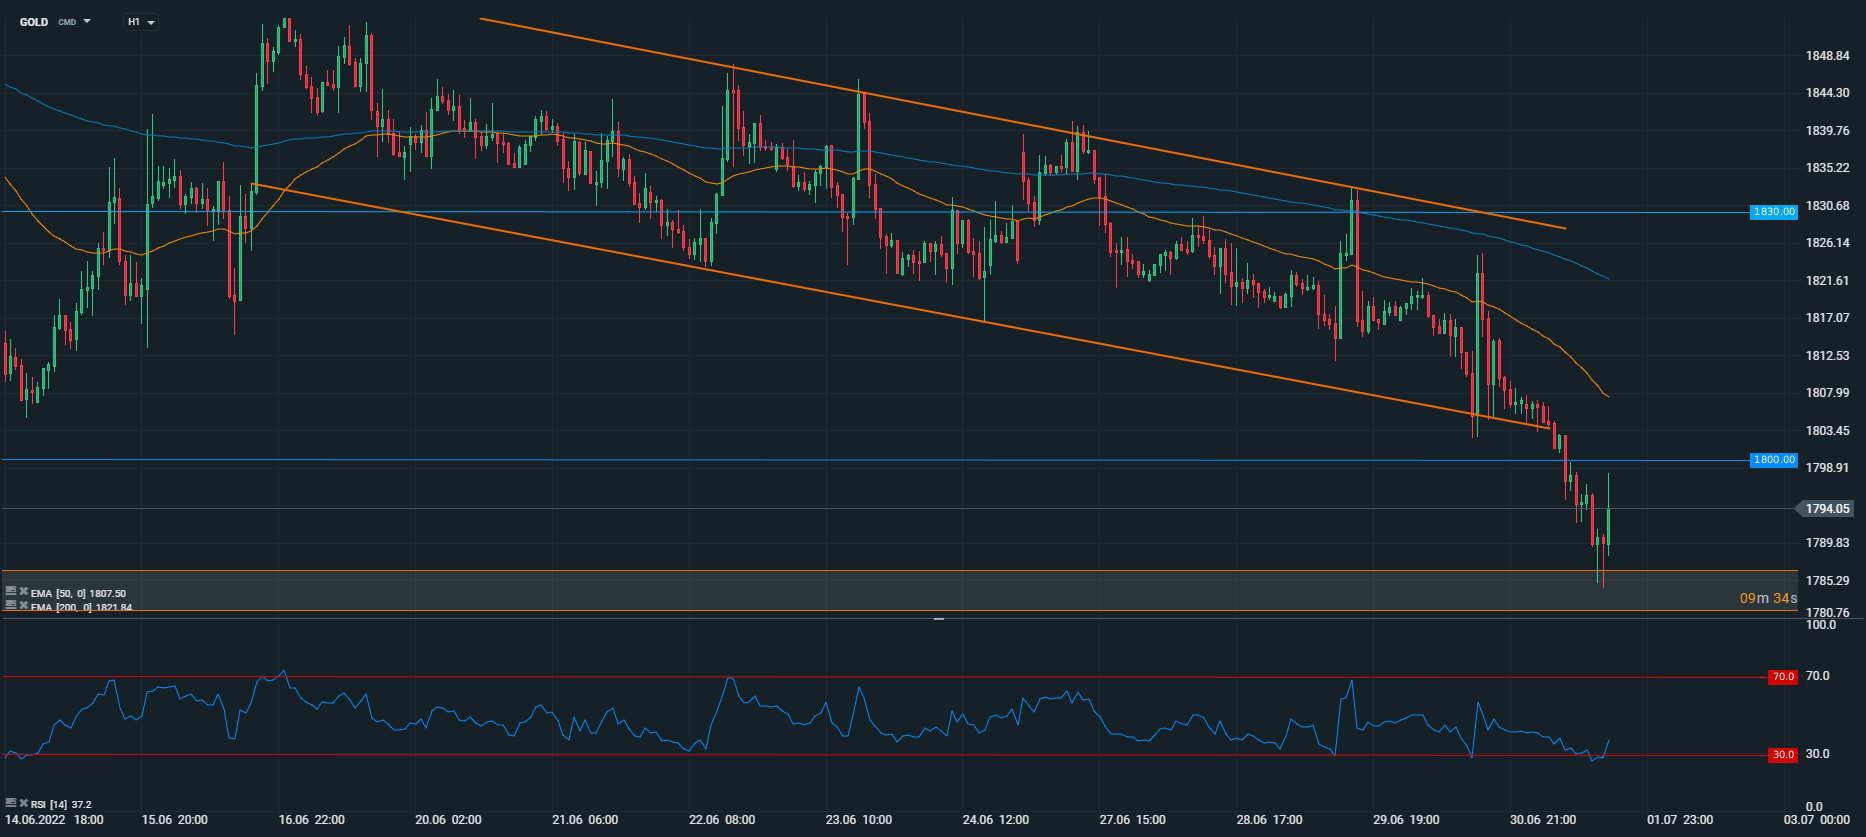1866x837 pixels.
Task: Remove the EMA 50 indicator with its X icon
Action: click(23, 592)
